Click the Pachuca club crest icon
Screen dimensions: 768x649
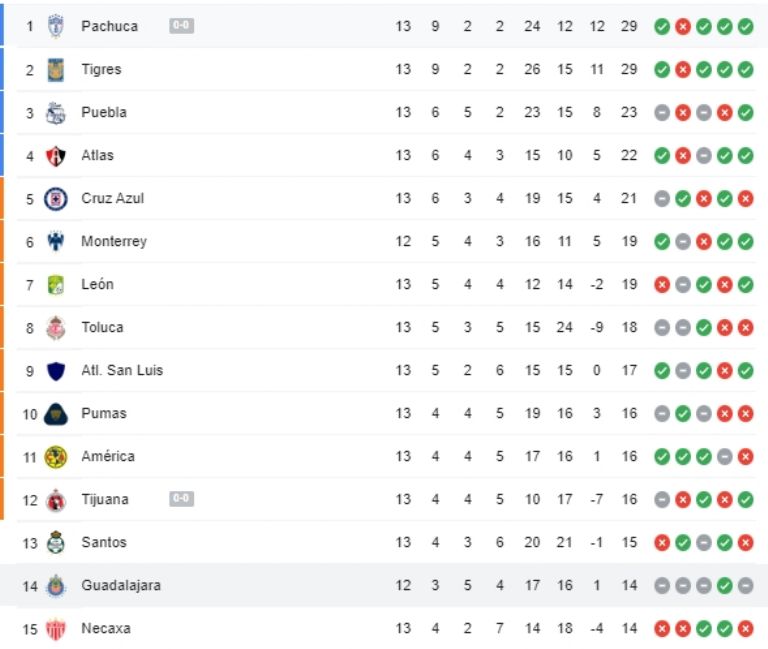click(56, 27)
